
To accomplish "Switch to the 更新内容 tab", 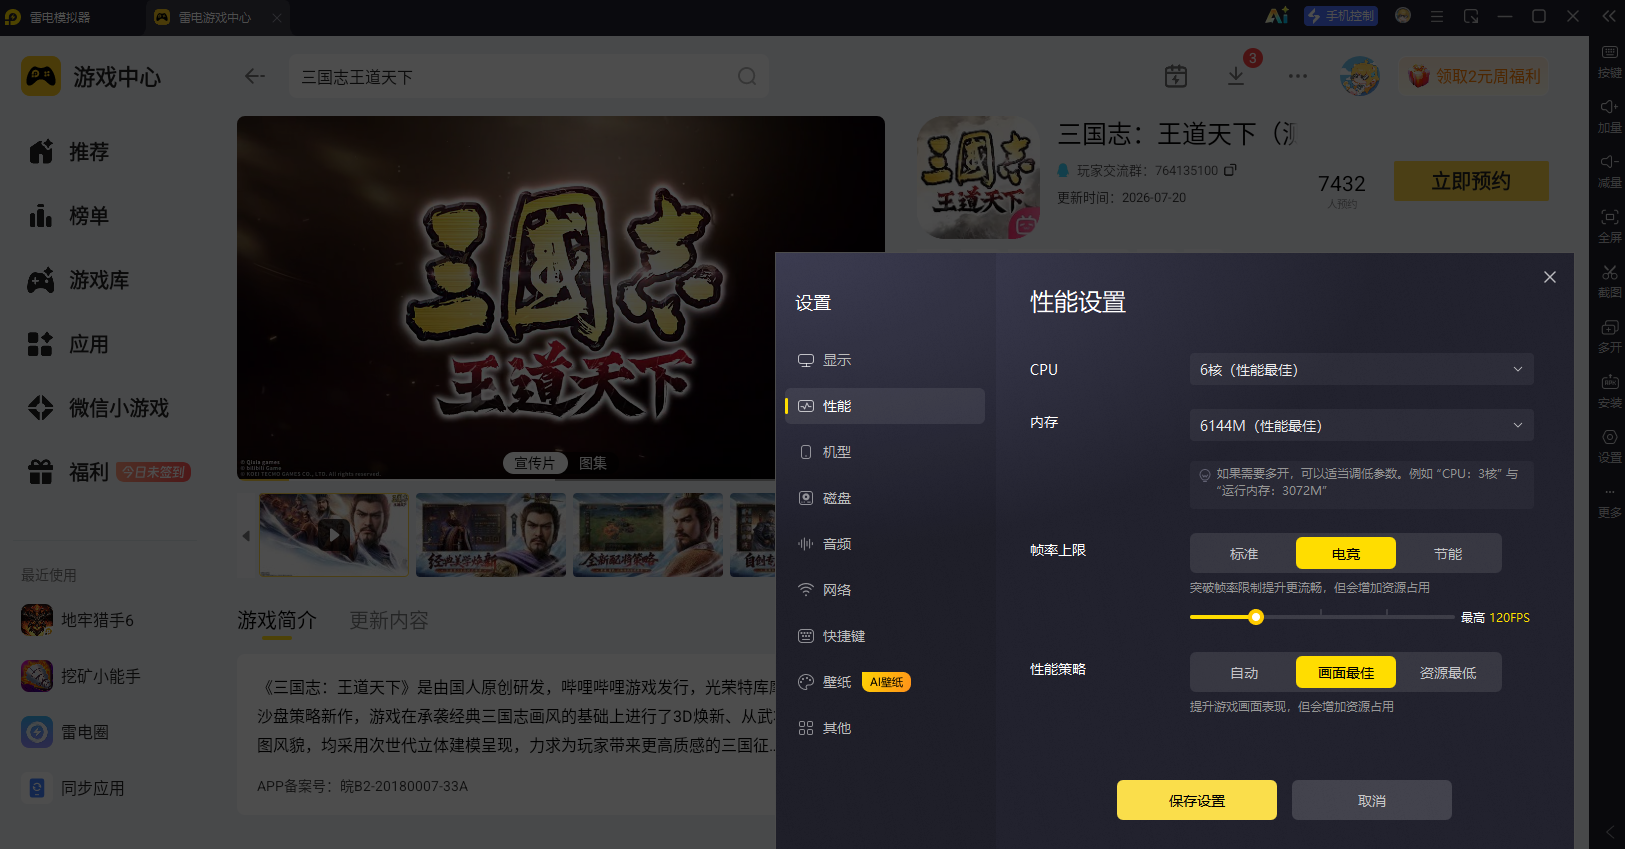I will coord(389,621).
